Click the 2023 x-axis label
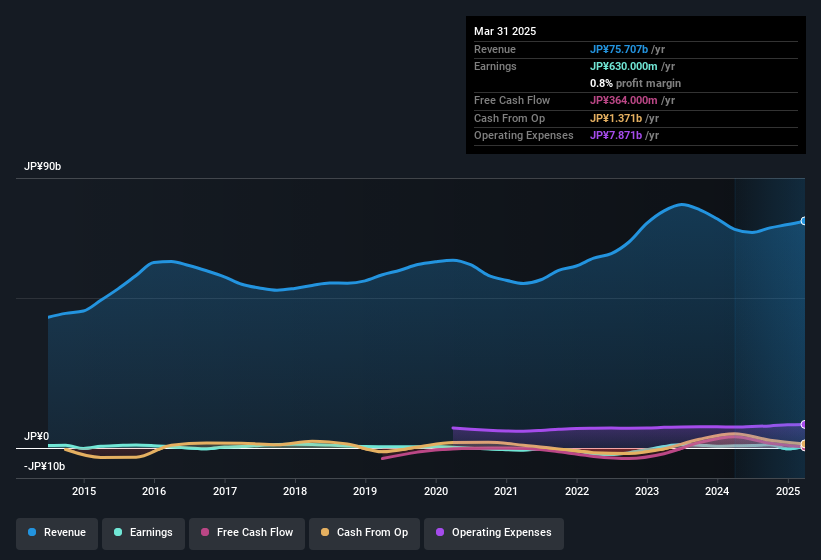The image size is (821, 560). [647, 491]
